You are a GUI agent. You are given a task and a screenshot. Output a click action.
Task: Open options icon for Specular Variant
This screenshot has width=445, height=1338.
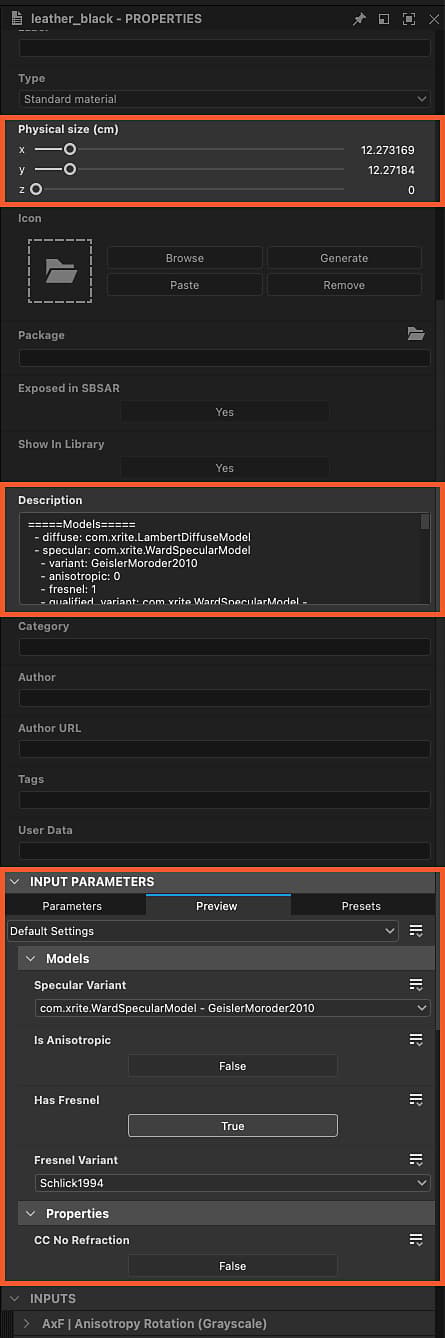(x=416, y=985)
